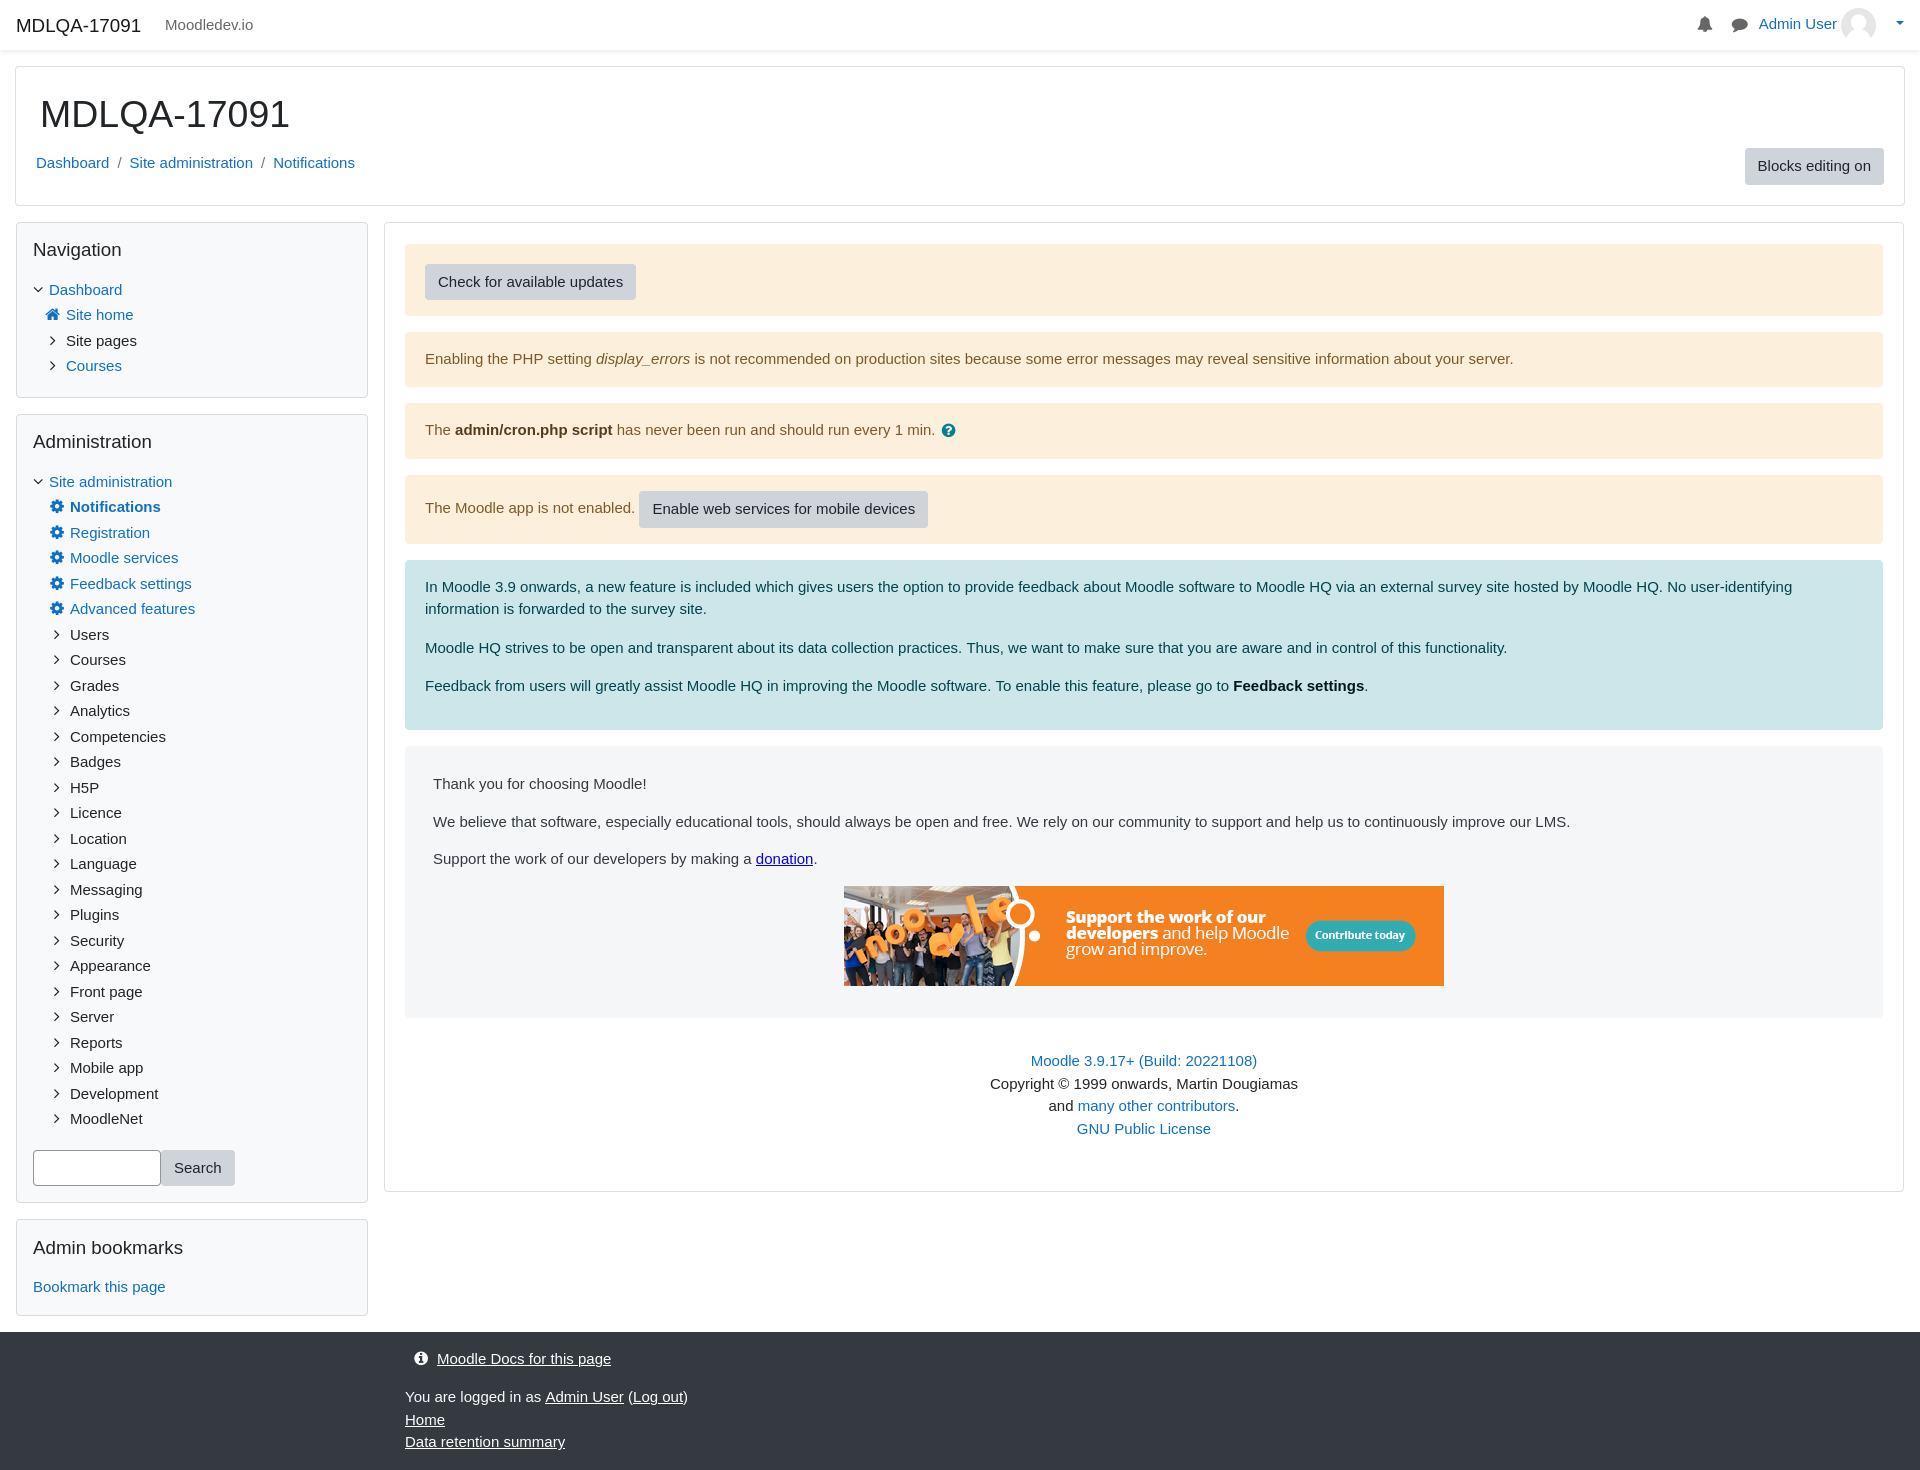Open the Moodle services admin link
This screenshot has width=1920, height=1470.
click(124, 558)
